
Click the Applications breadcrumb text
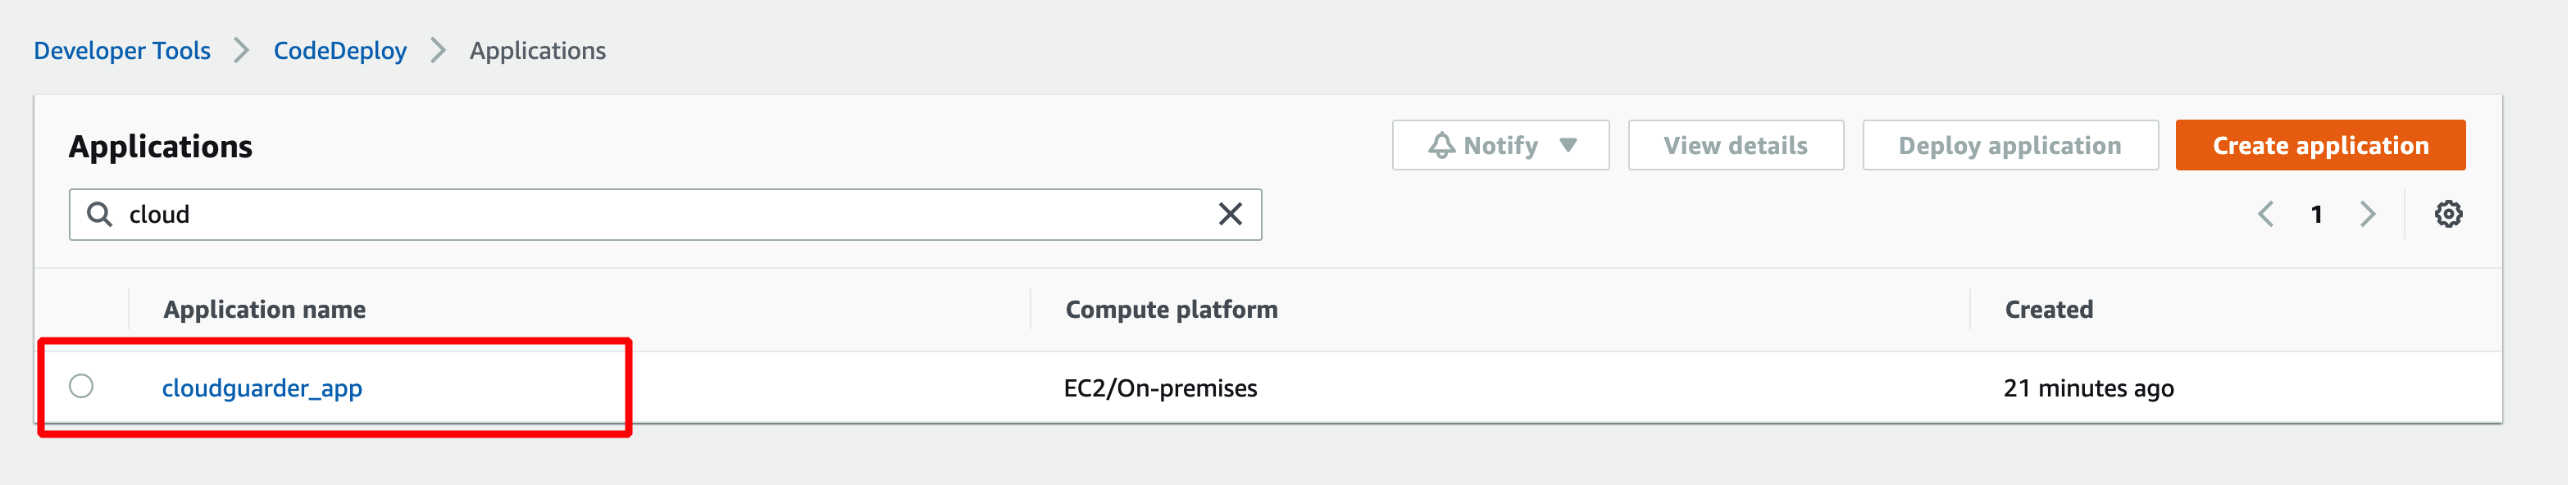point(537,51)
